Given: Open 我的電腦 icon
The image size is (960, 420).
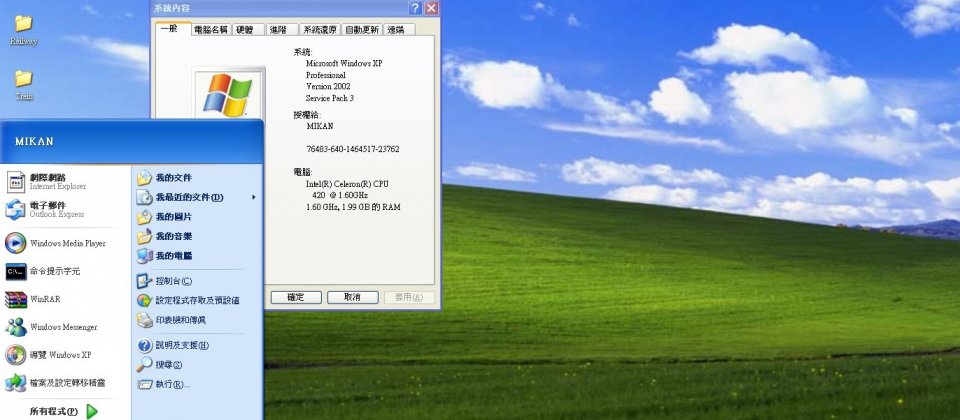Looking at the screenshot, I should pos(144,256).
